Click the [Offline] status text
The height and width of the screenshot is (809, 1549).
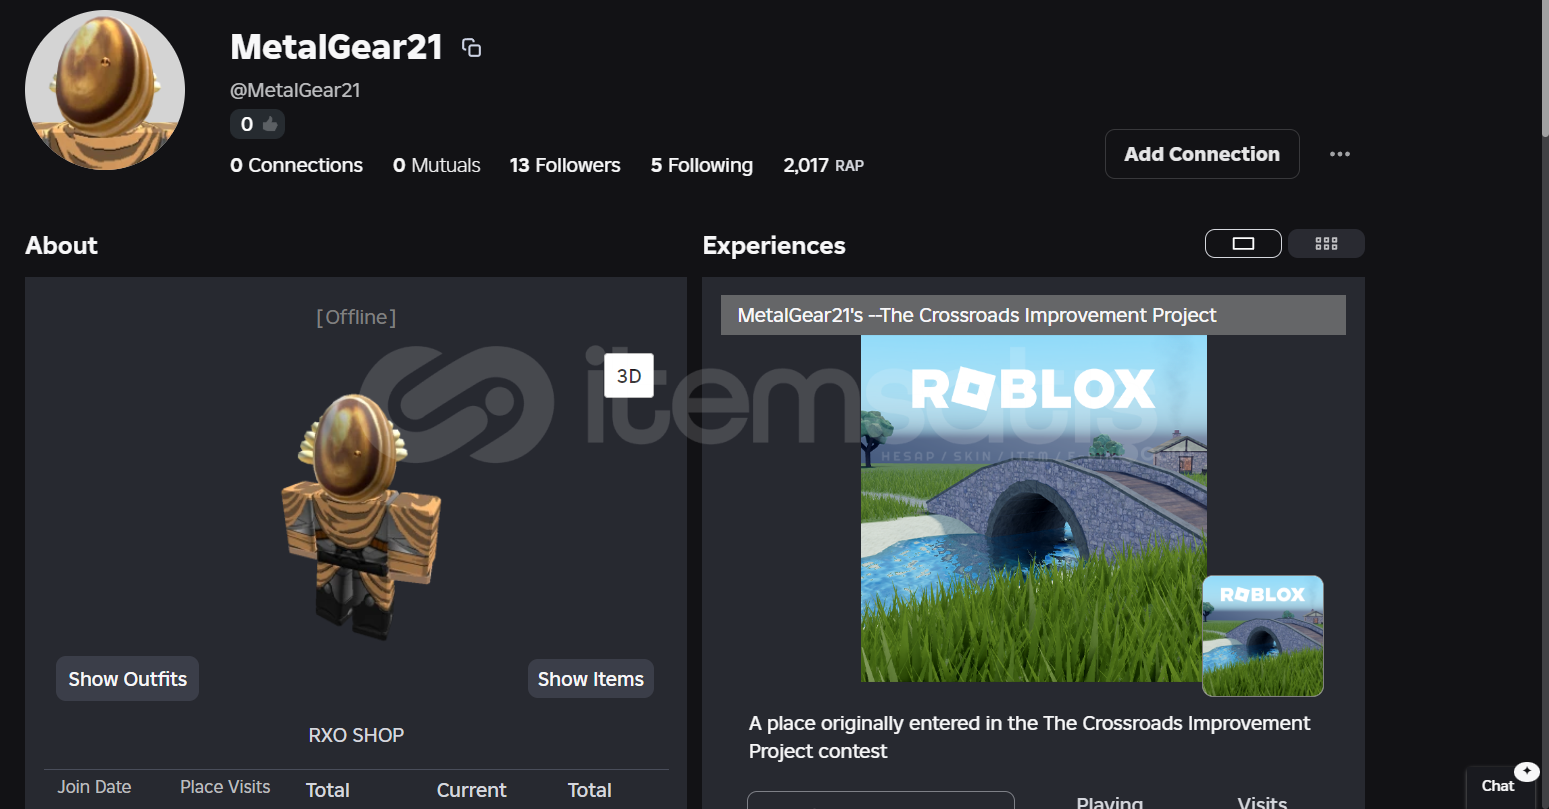coord(356,317)
